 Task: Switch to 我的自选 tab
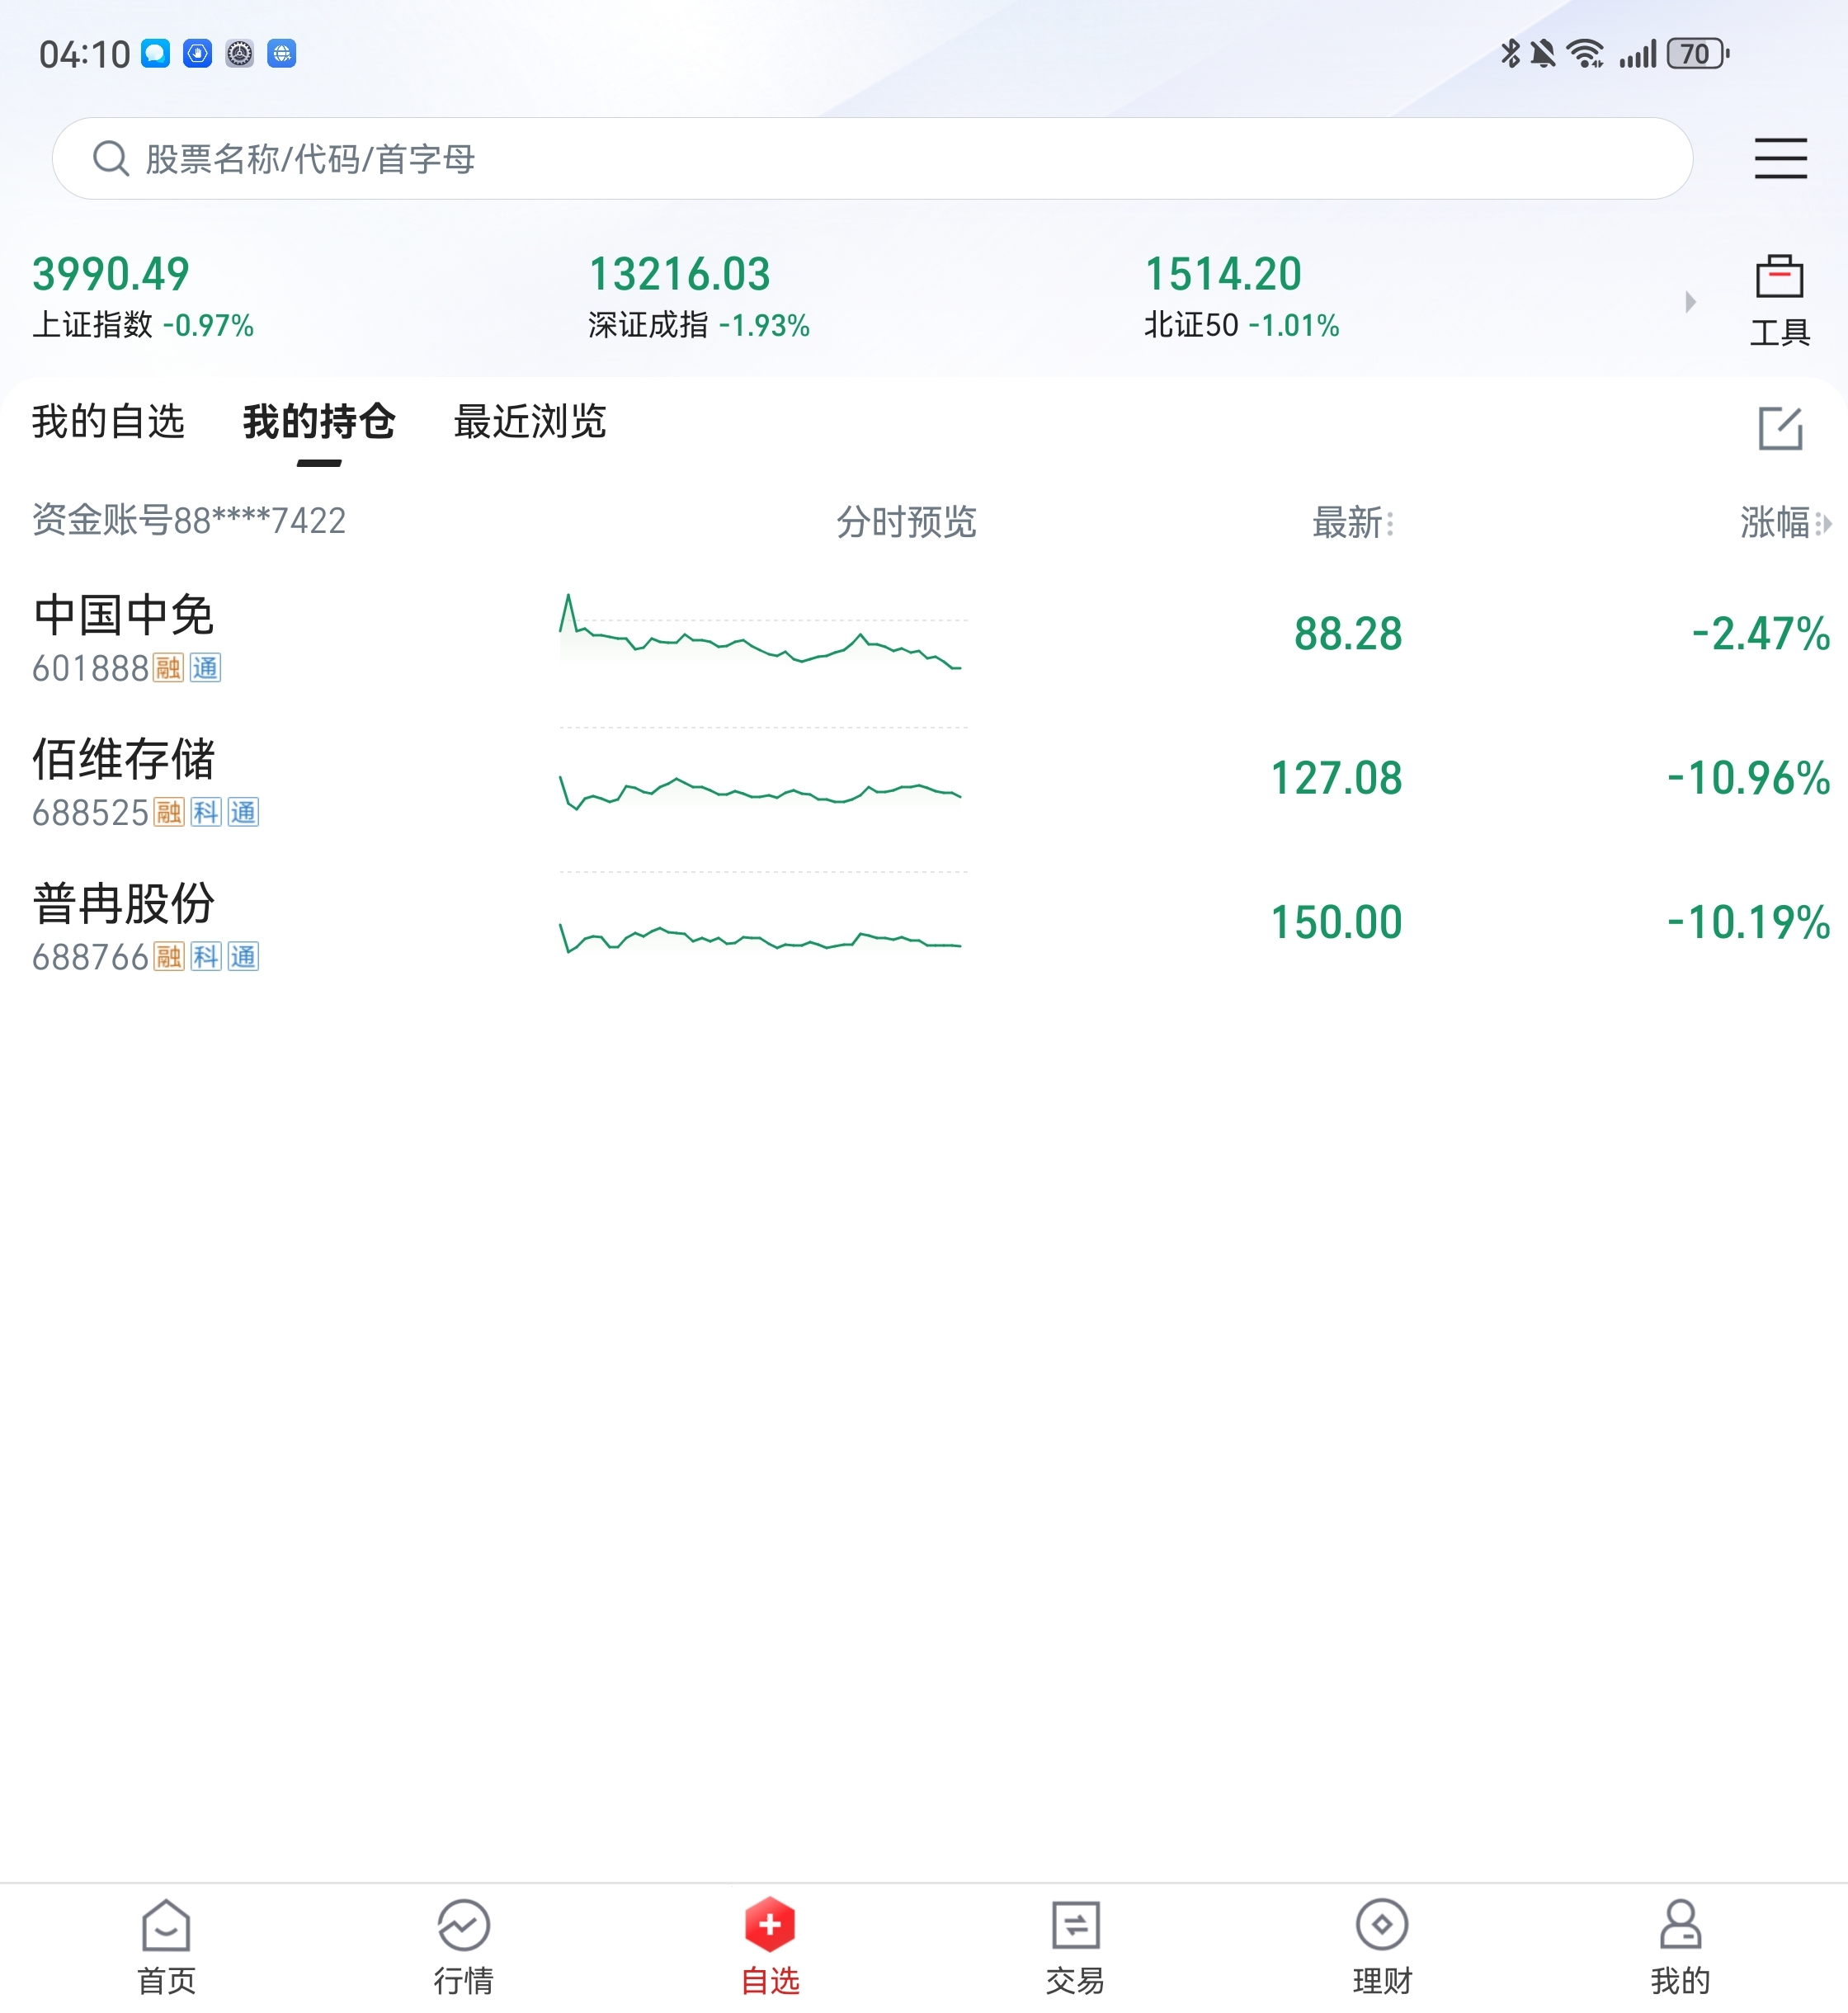108,421
